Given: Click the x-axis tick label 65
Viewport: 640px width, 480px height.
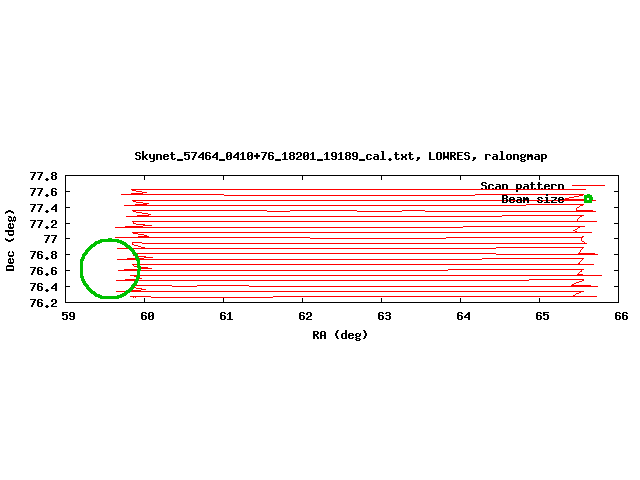Looking at the screenshot, I should tap(542, 316).
